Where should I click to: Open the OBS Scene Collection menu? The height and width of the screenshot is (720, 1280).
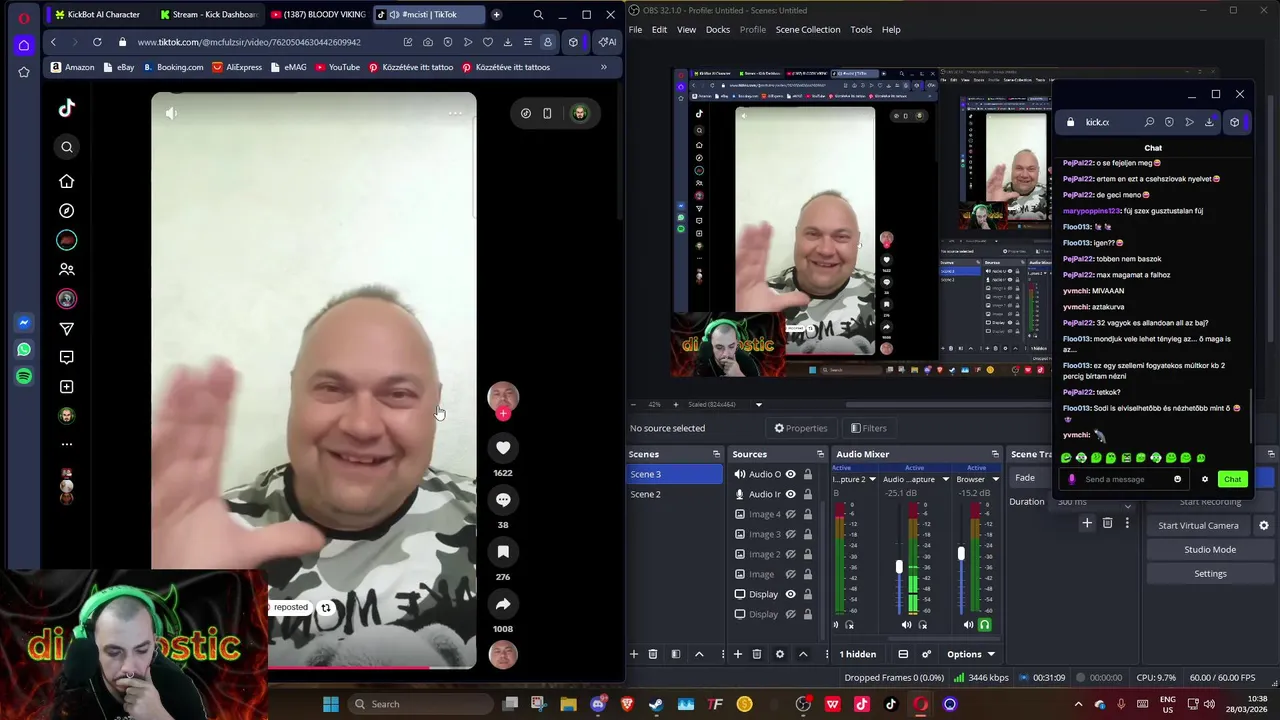pyautogui.click(x=808, y=29)
